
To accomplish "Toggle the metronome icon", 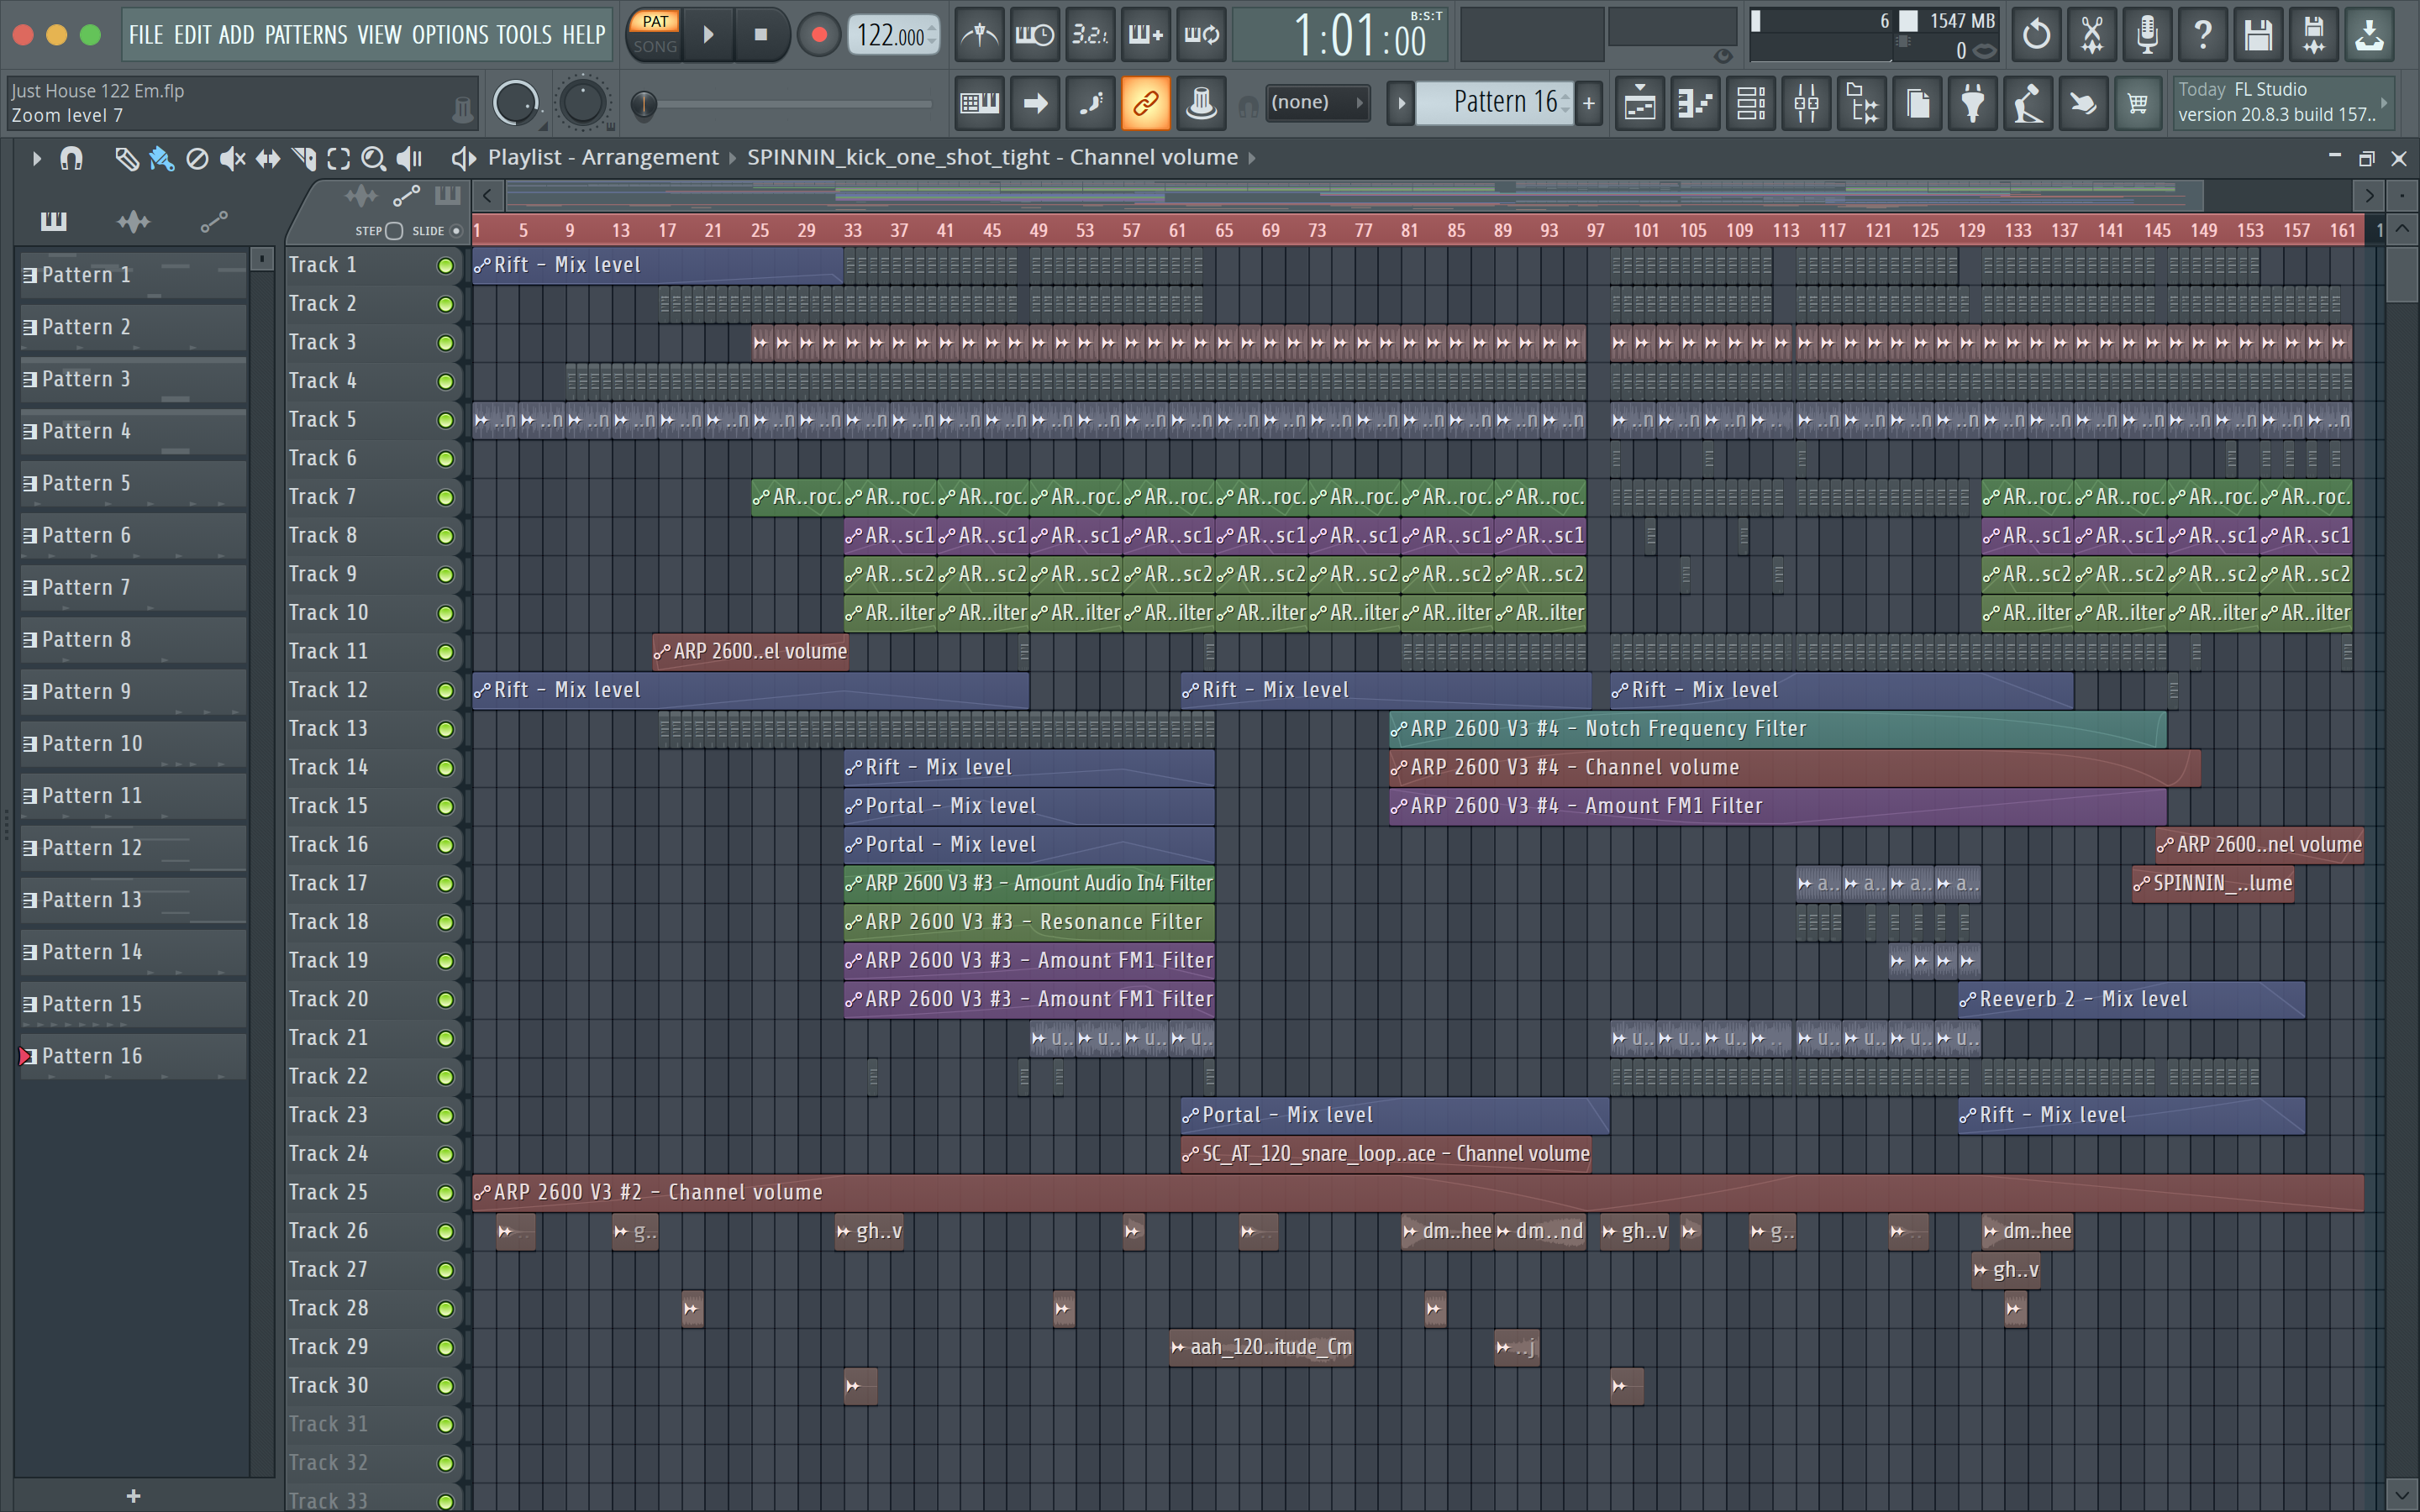I will click(x=979, y=35).
